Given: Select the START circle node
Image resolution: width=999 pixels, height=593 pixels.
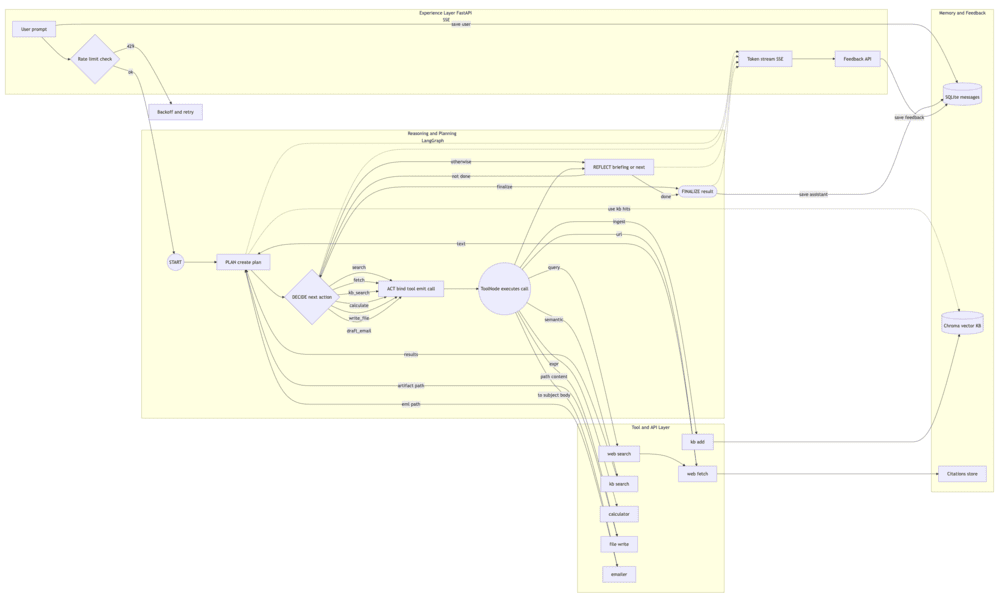Looking at the screenshot, I should [x=173, y=261].
